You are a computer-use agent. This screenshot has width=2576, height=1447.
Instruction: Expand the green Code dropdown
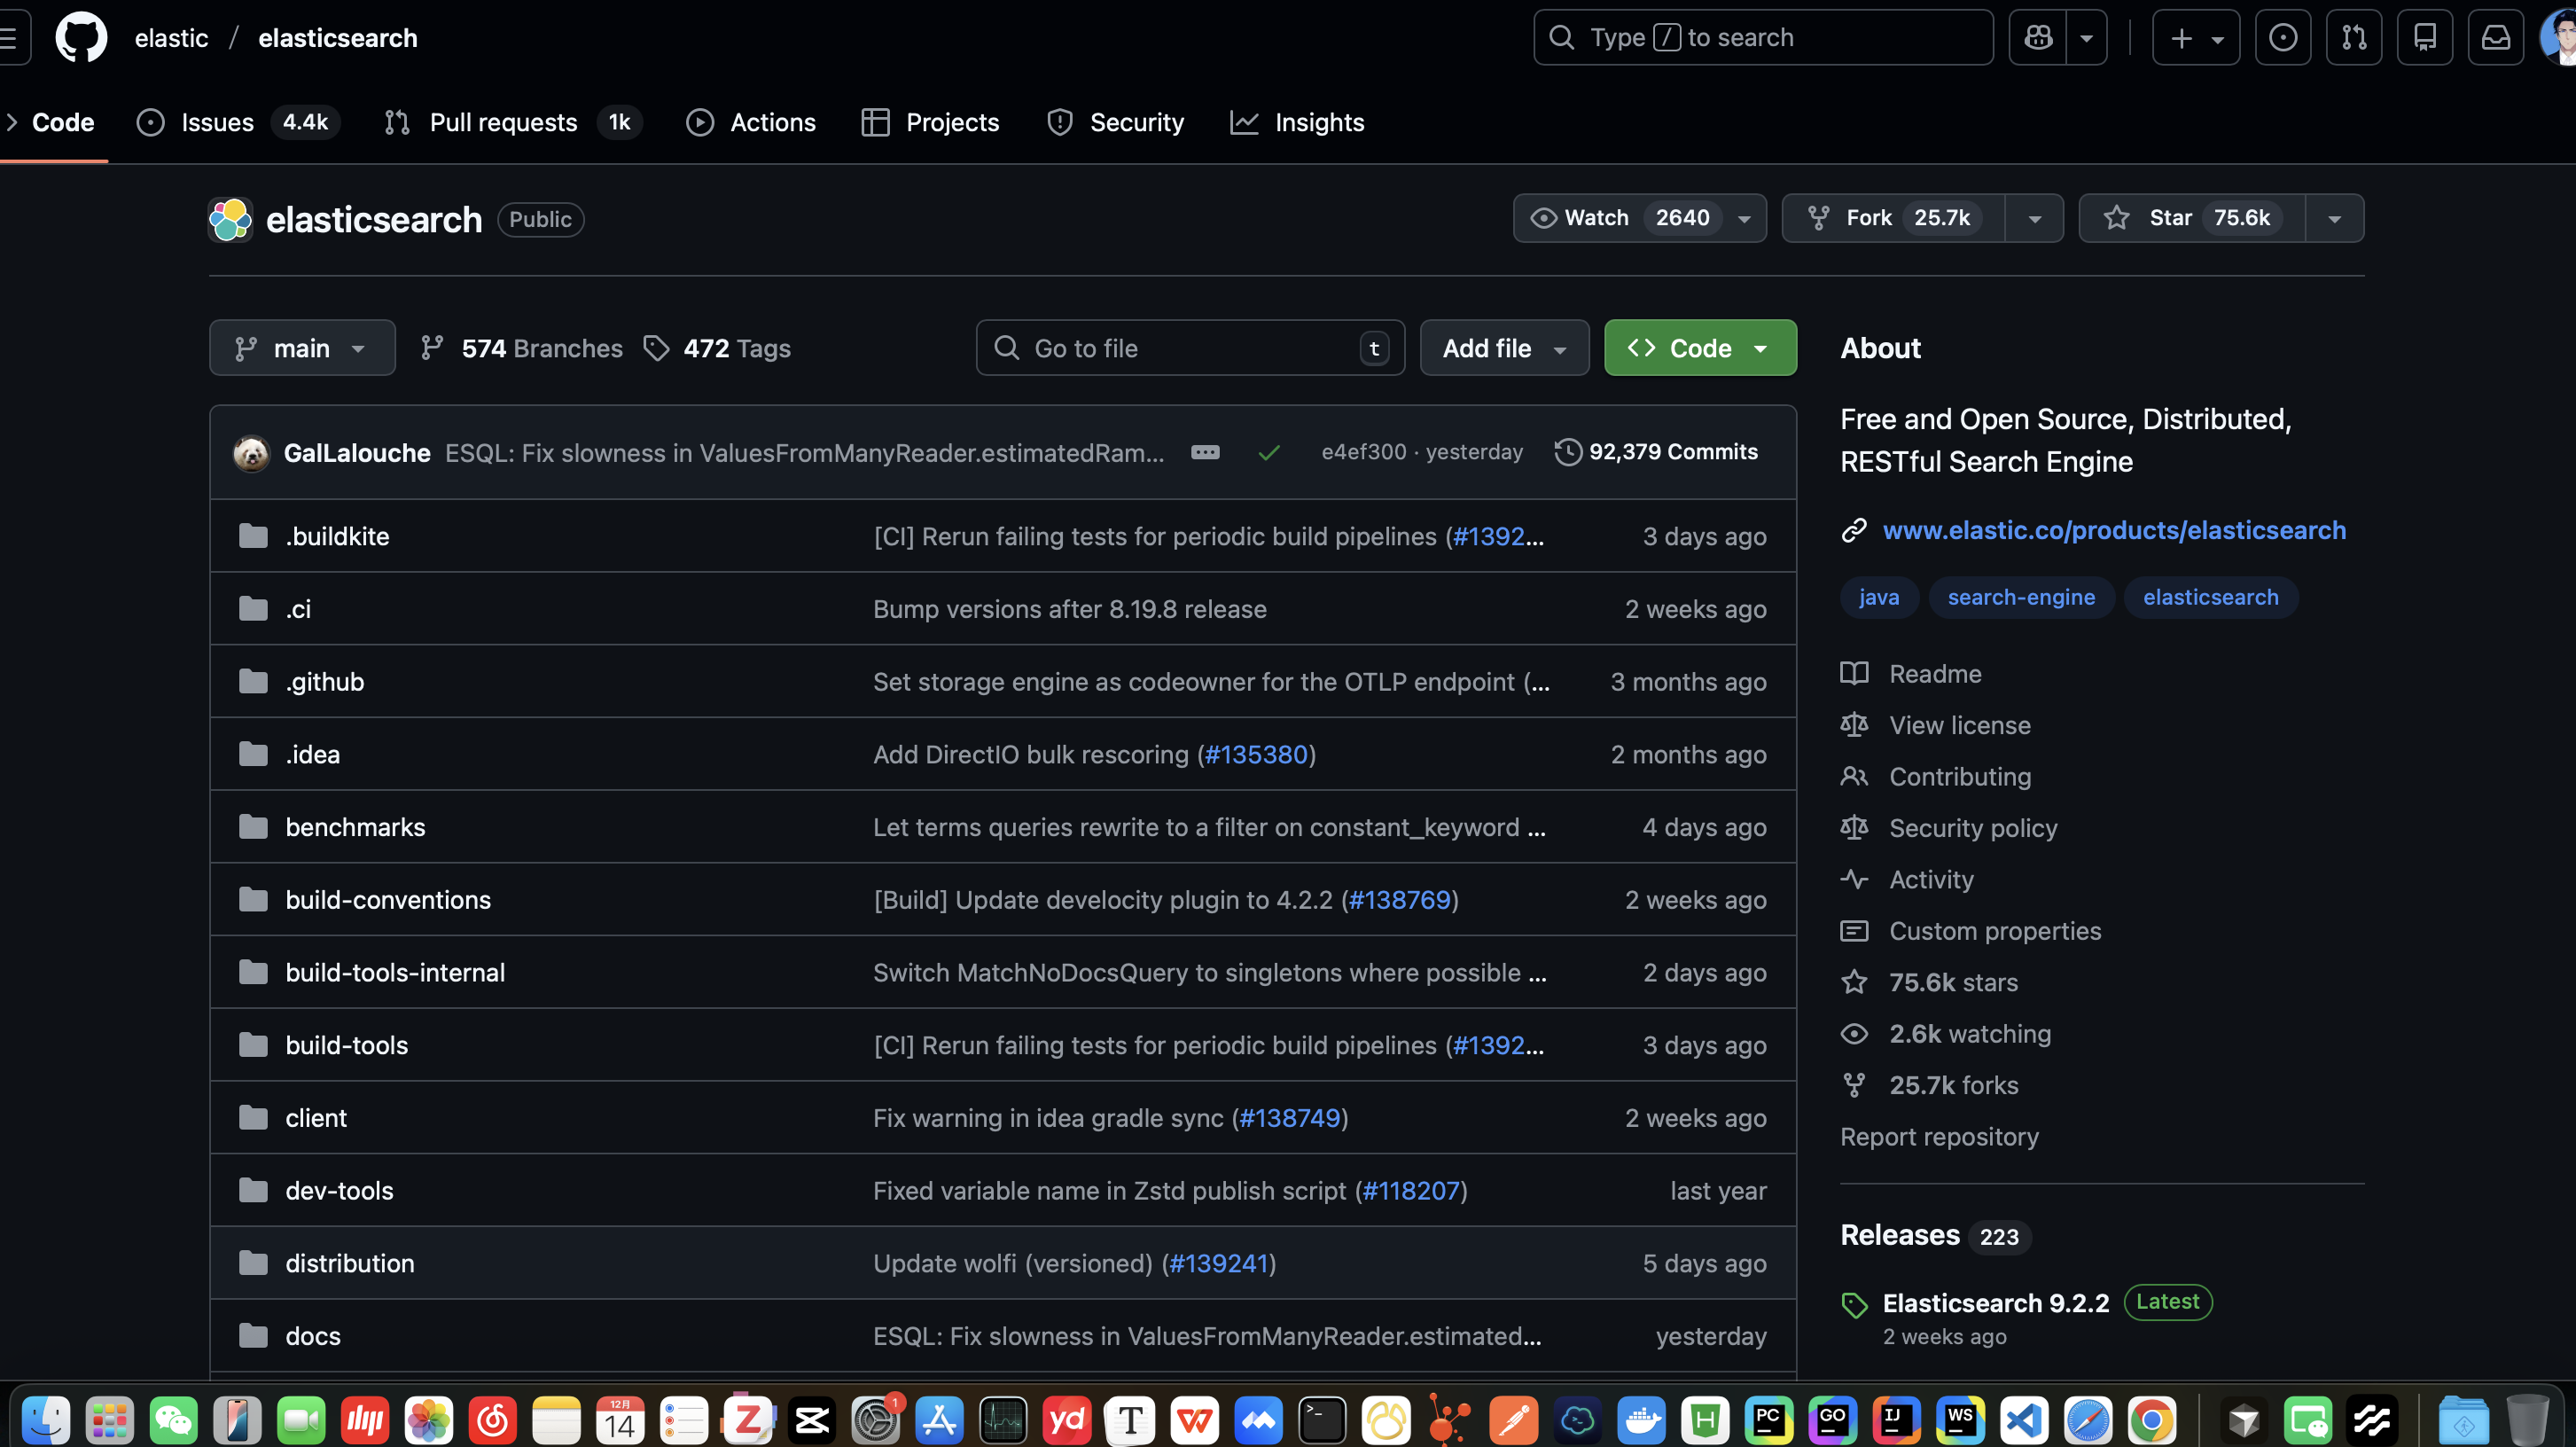1699,348
